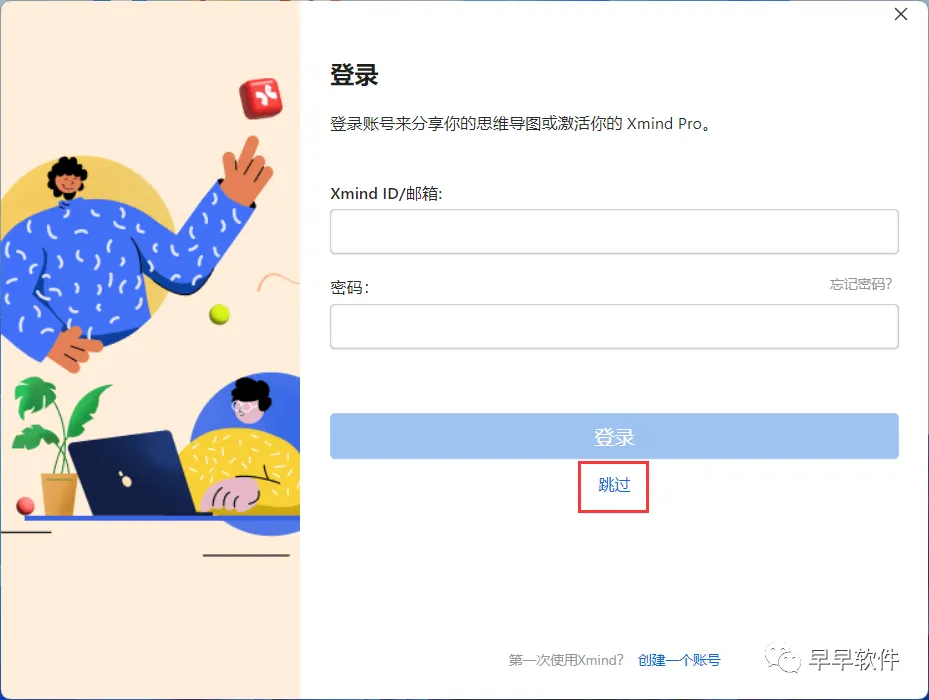Click the green ball in the illustration

coord(219,314)
